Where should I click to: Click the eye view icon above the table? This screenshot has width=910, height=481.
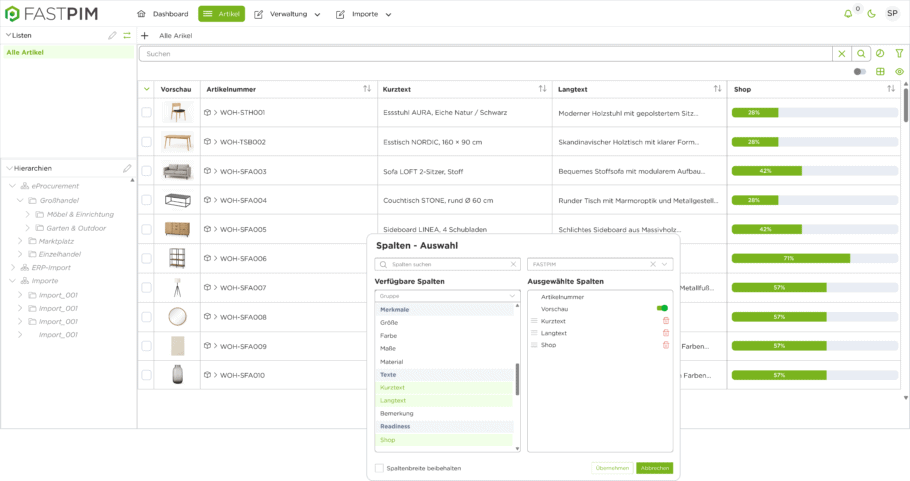[899, 71]
